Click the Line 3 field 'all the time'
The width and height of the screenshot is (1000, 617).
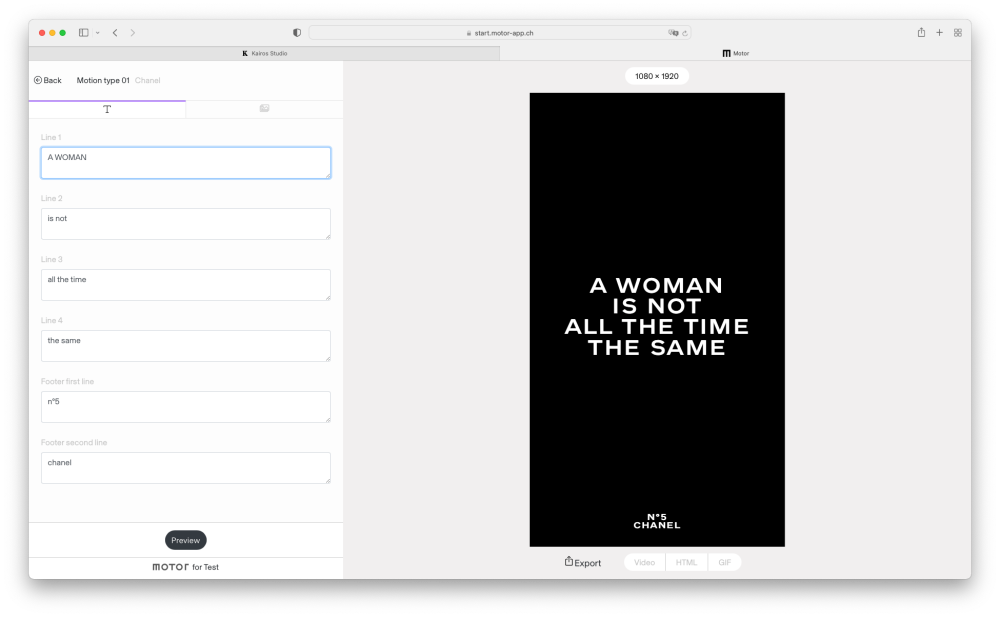pyautogui.click(x=186, y=285)
